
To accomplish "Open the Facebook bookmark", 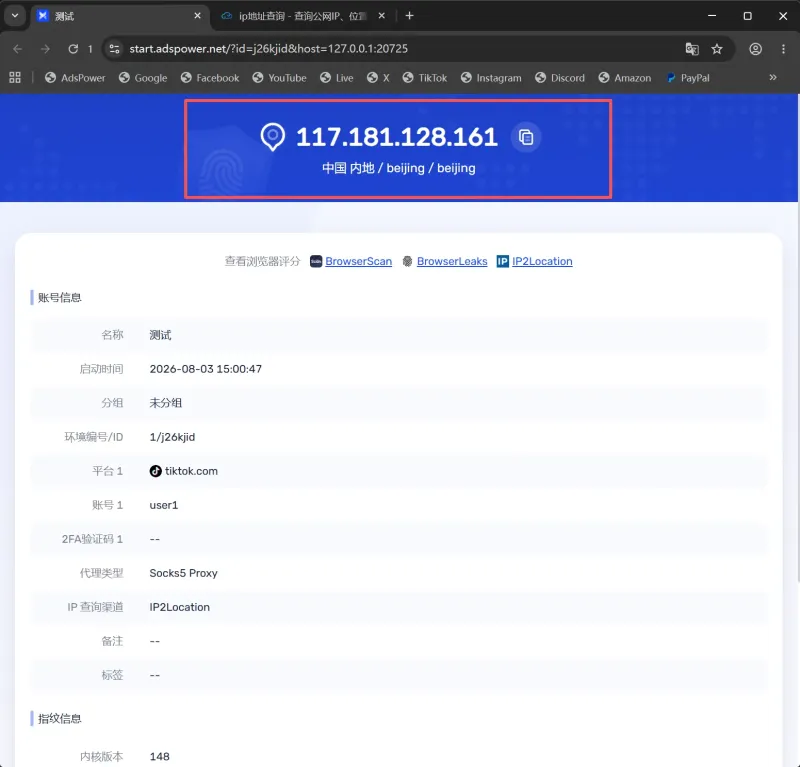I will [210, 78].
